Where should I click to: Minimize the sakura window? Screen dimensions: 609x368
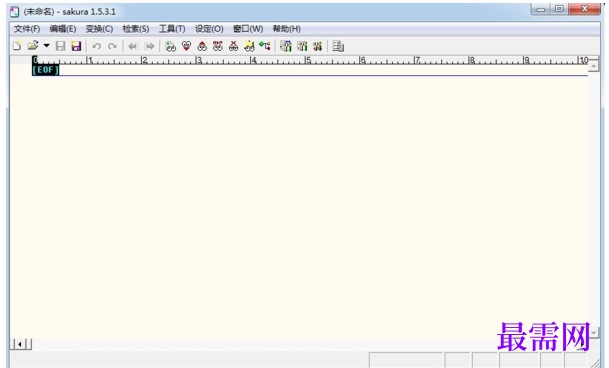tap(541, 9)
